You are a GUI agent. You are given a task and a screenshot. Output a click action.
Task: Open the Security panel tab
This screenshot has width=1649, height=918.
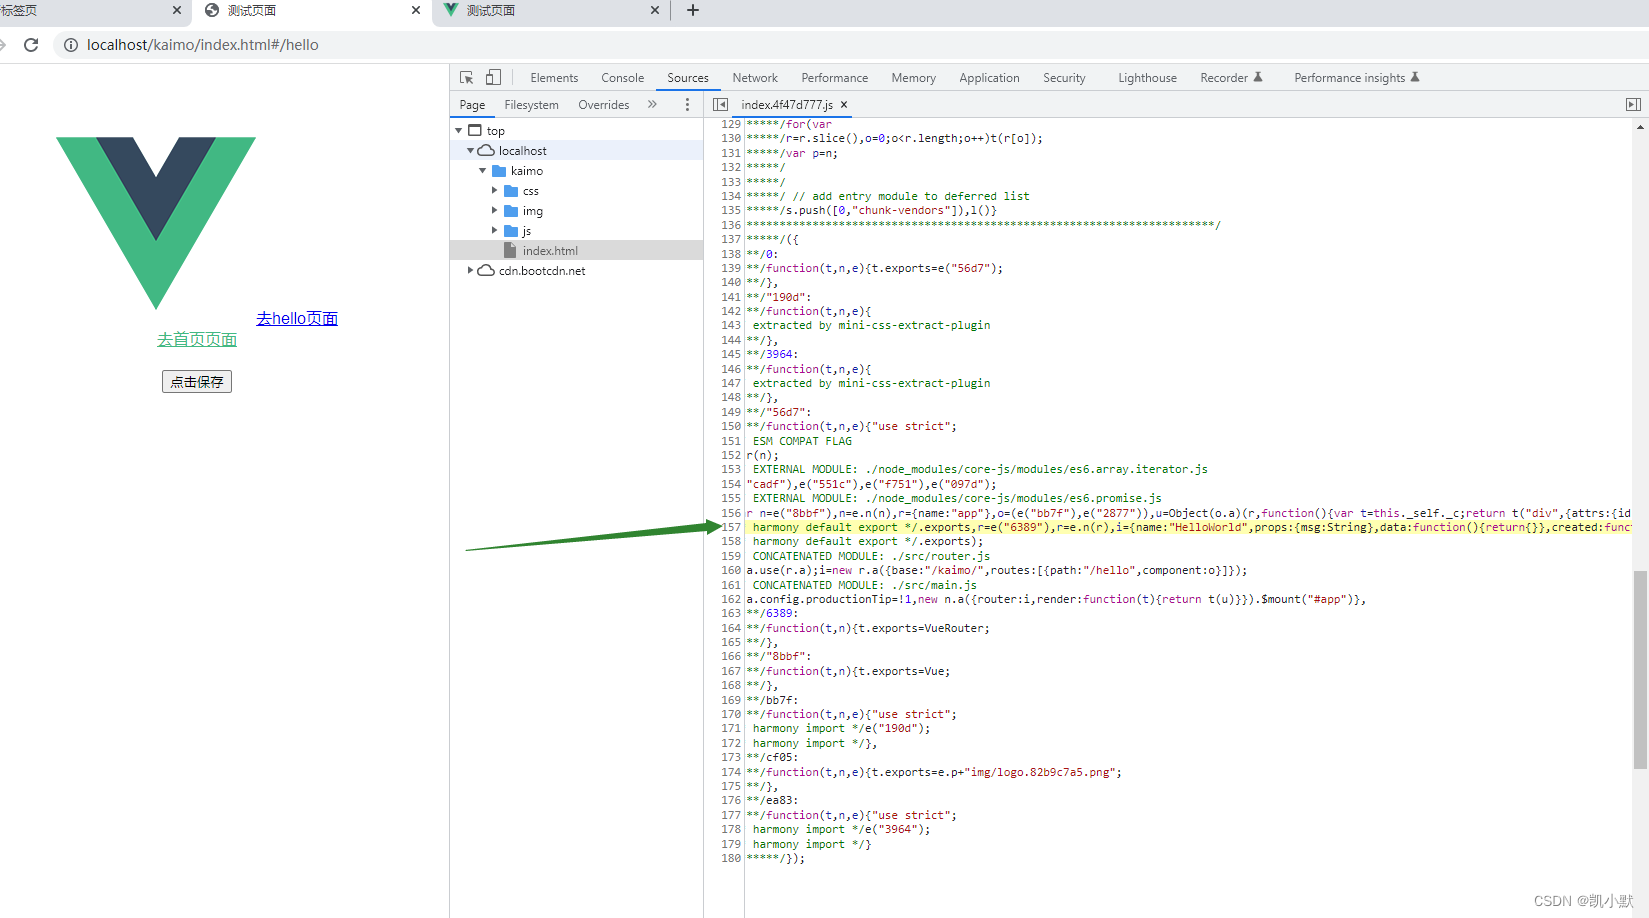coord(1064,78)
